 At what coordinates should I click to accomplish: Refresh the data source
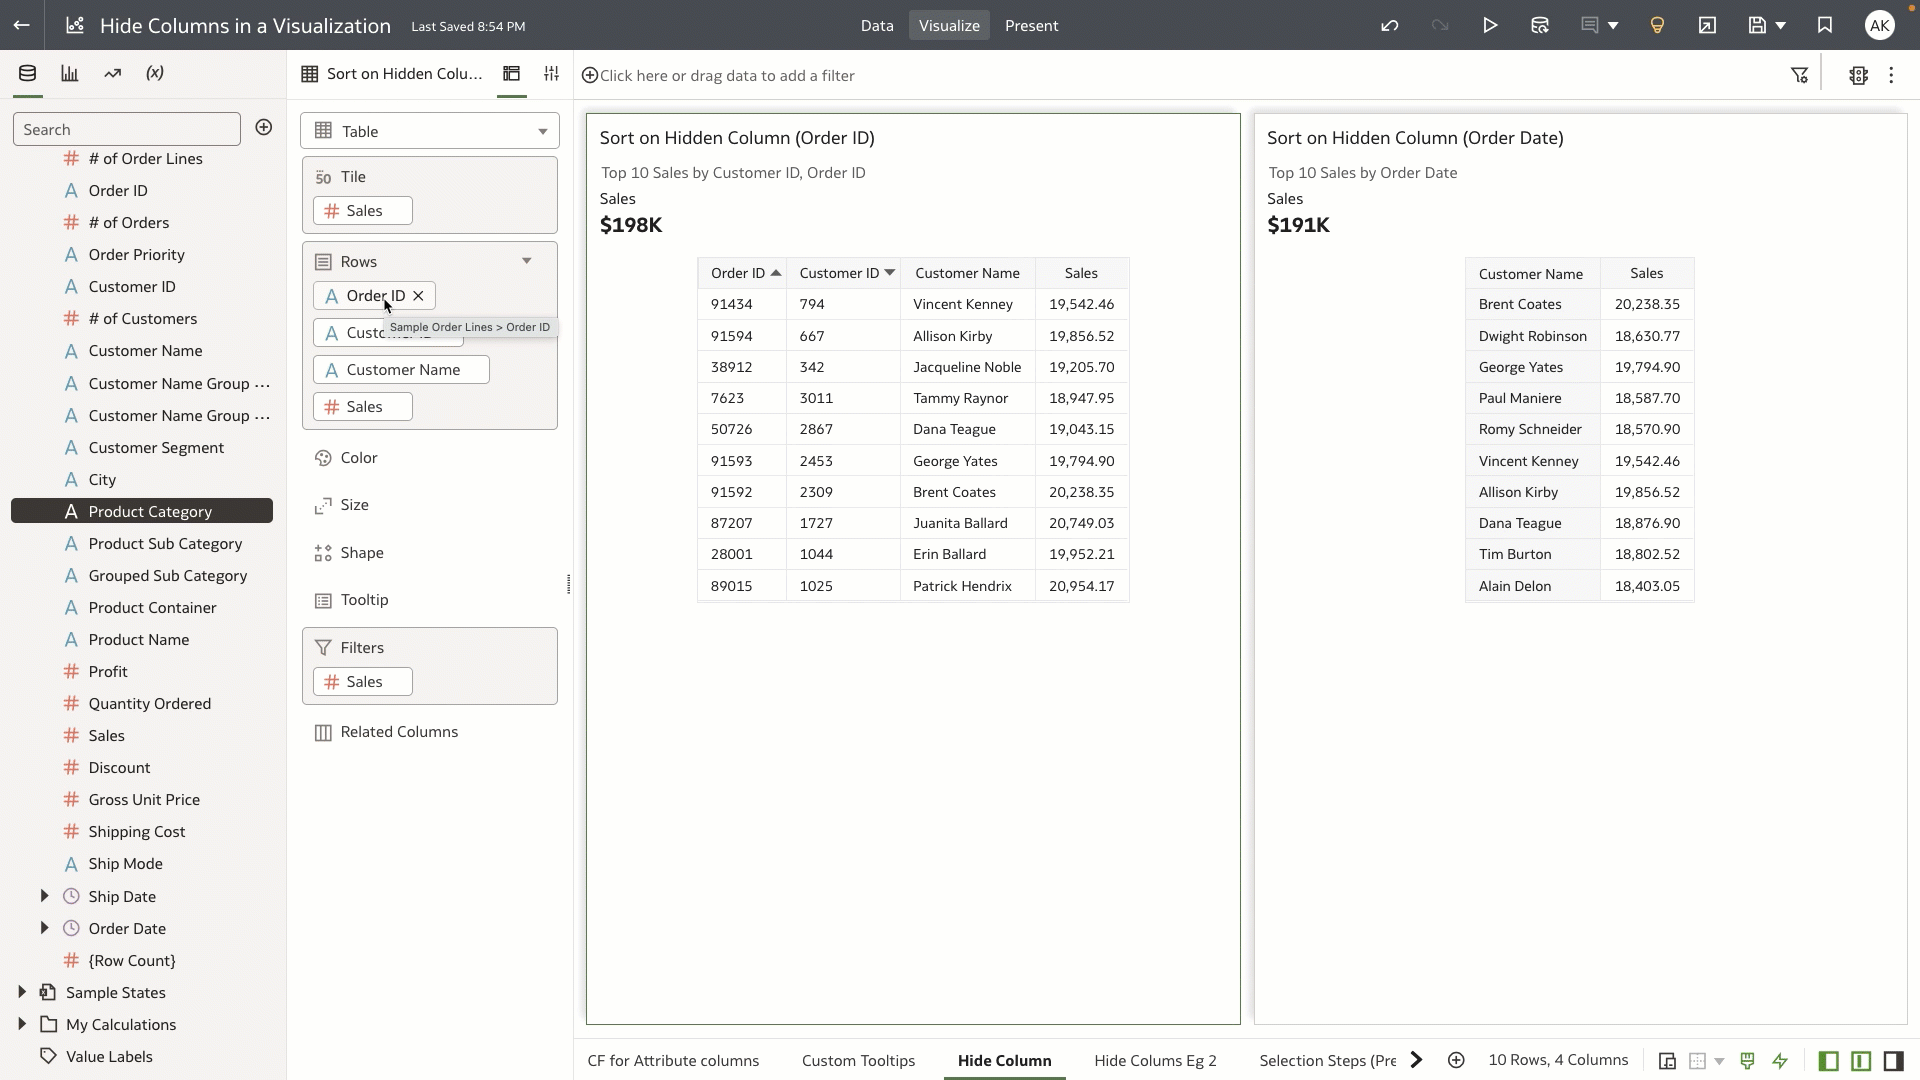pos(1539,26)
